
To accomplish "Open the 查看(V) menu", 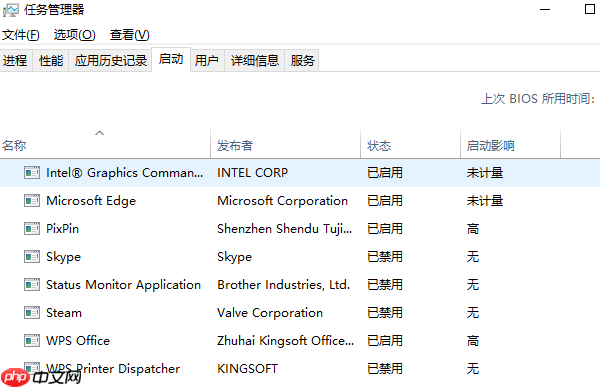I will 129,35.
